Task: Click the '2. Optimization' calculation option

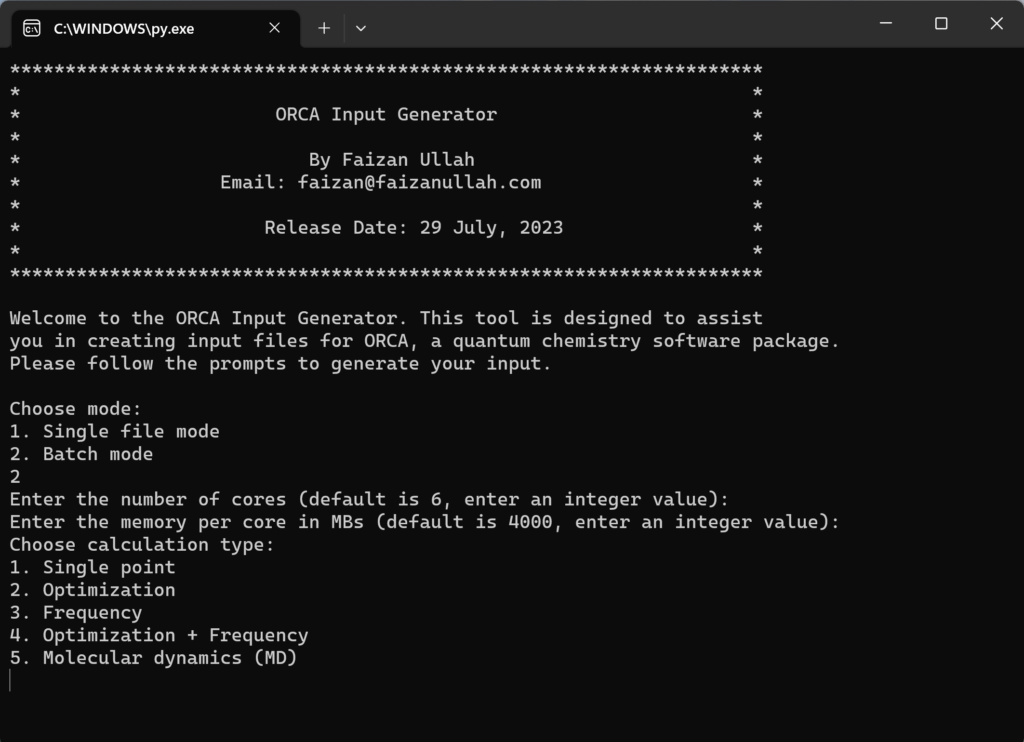Action: (x=92, y=590)
